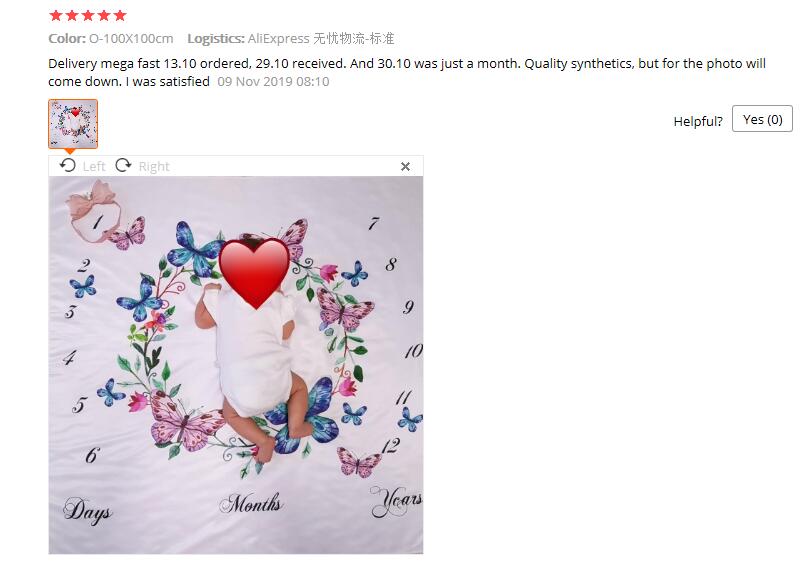The image size is (800, 572).
Task: Click the "Left" rotate label
Action: [94, 166]
